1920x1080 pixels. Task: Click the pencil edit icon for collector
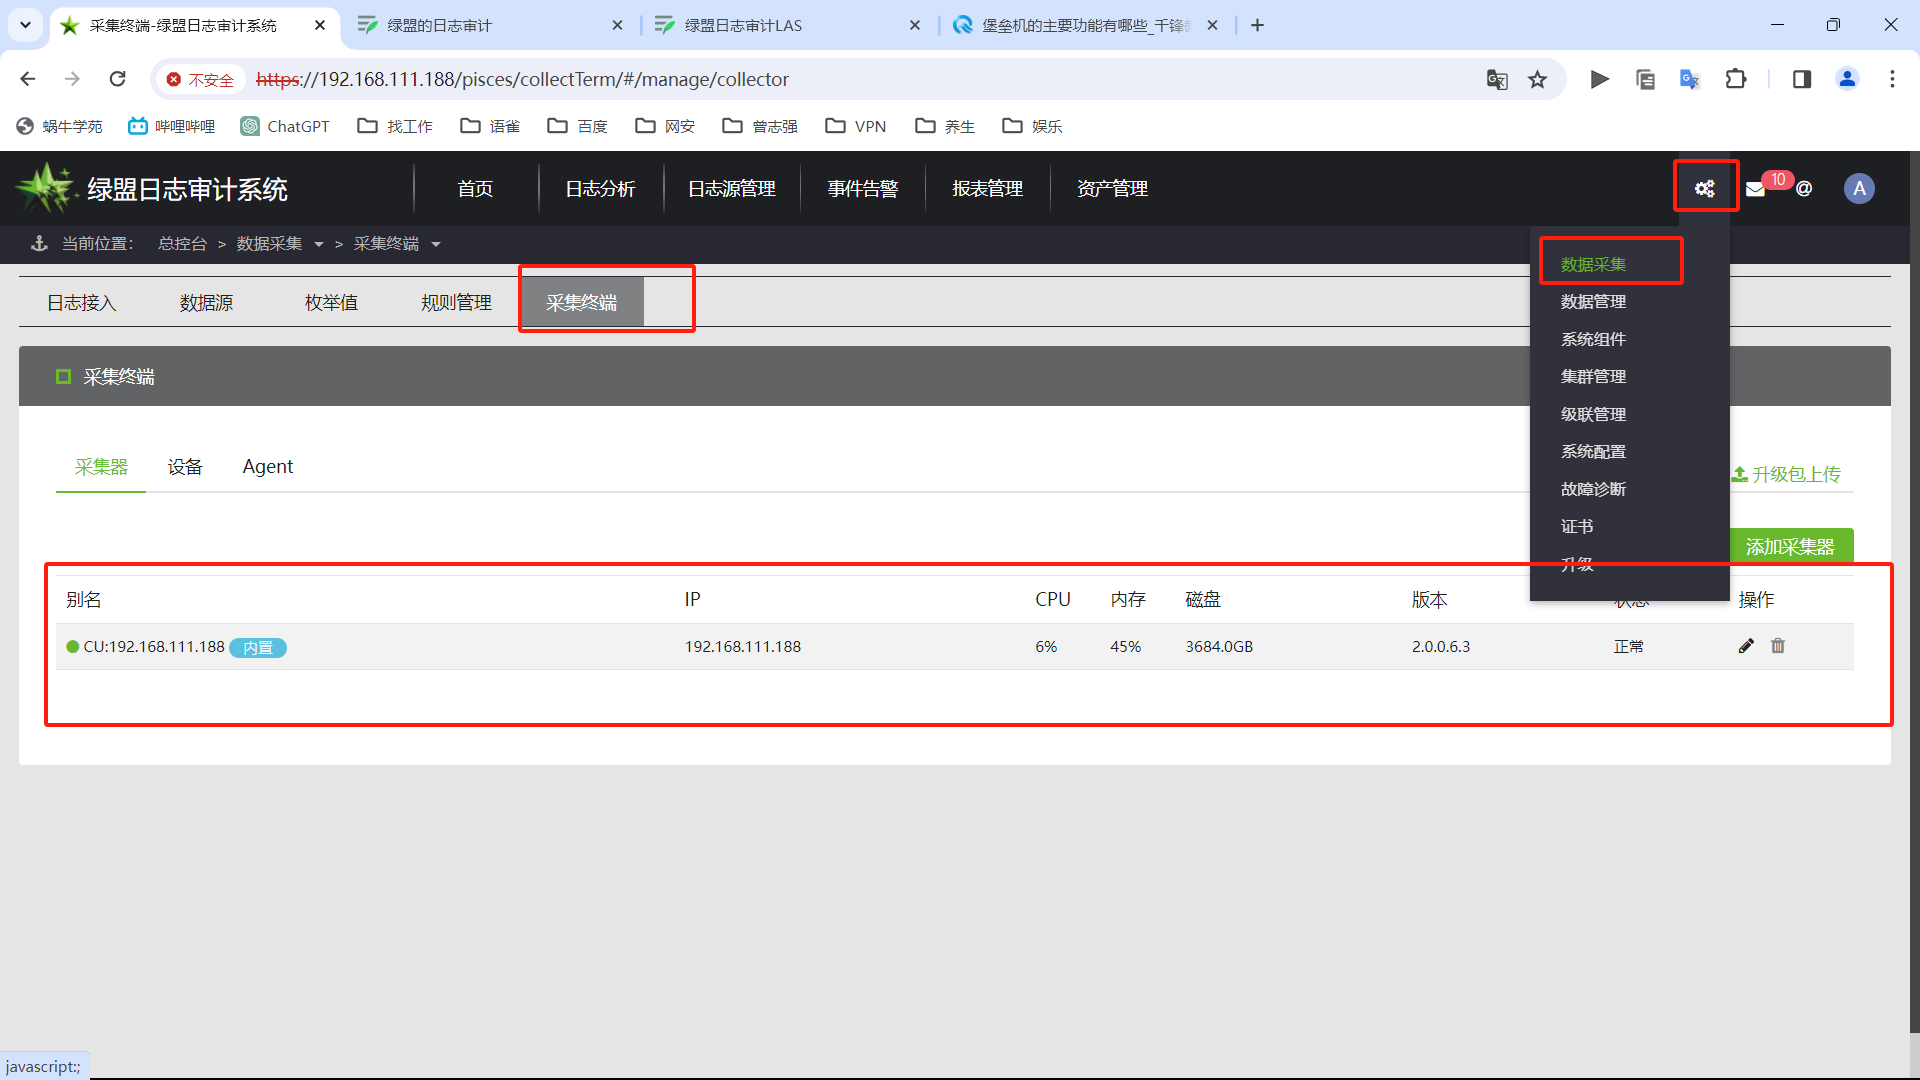(x=1746, y=646)
